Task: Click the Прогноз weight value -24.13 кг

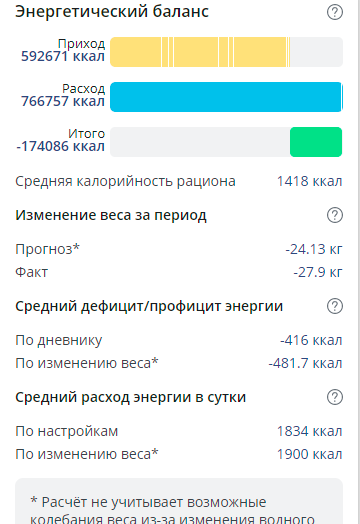Action: point(314,249)
